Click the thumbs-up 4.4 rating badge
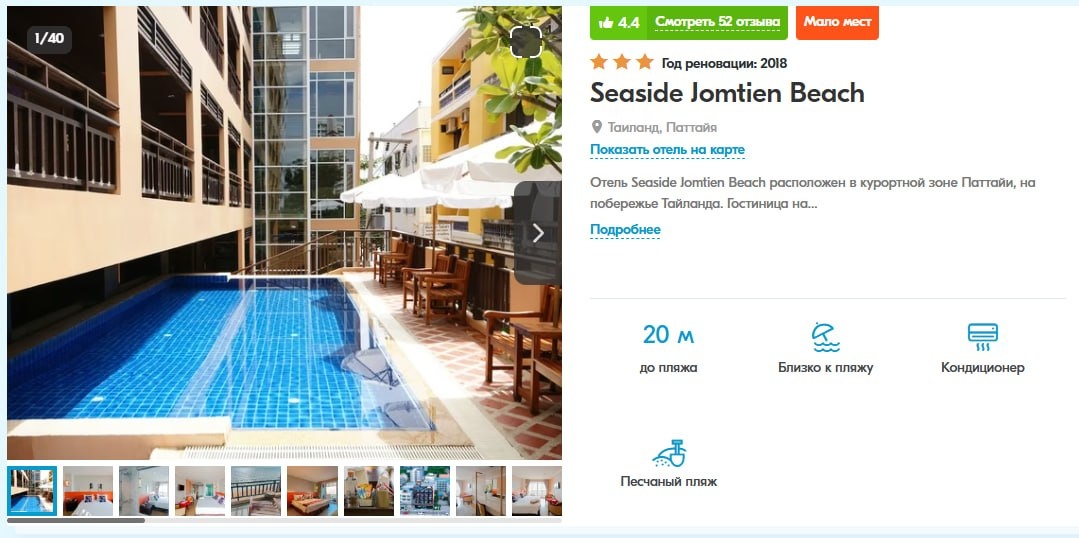Image resolution: width=1079 pixels, height=538 pixels. coord(619,22)
